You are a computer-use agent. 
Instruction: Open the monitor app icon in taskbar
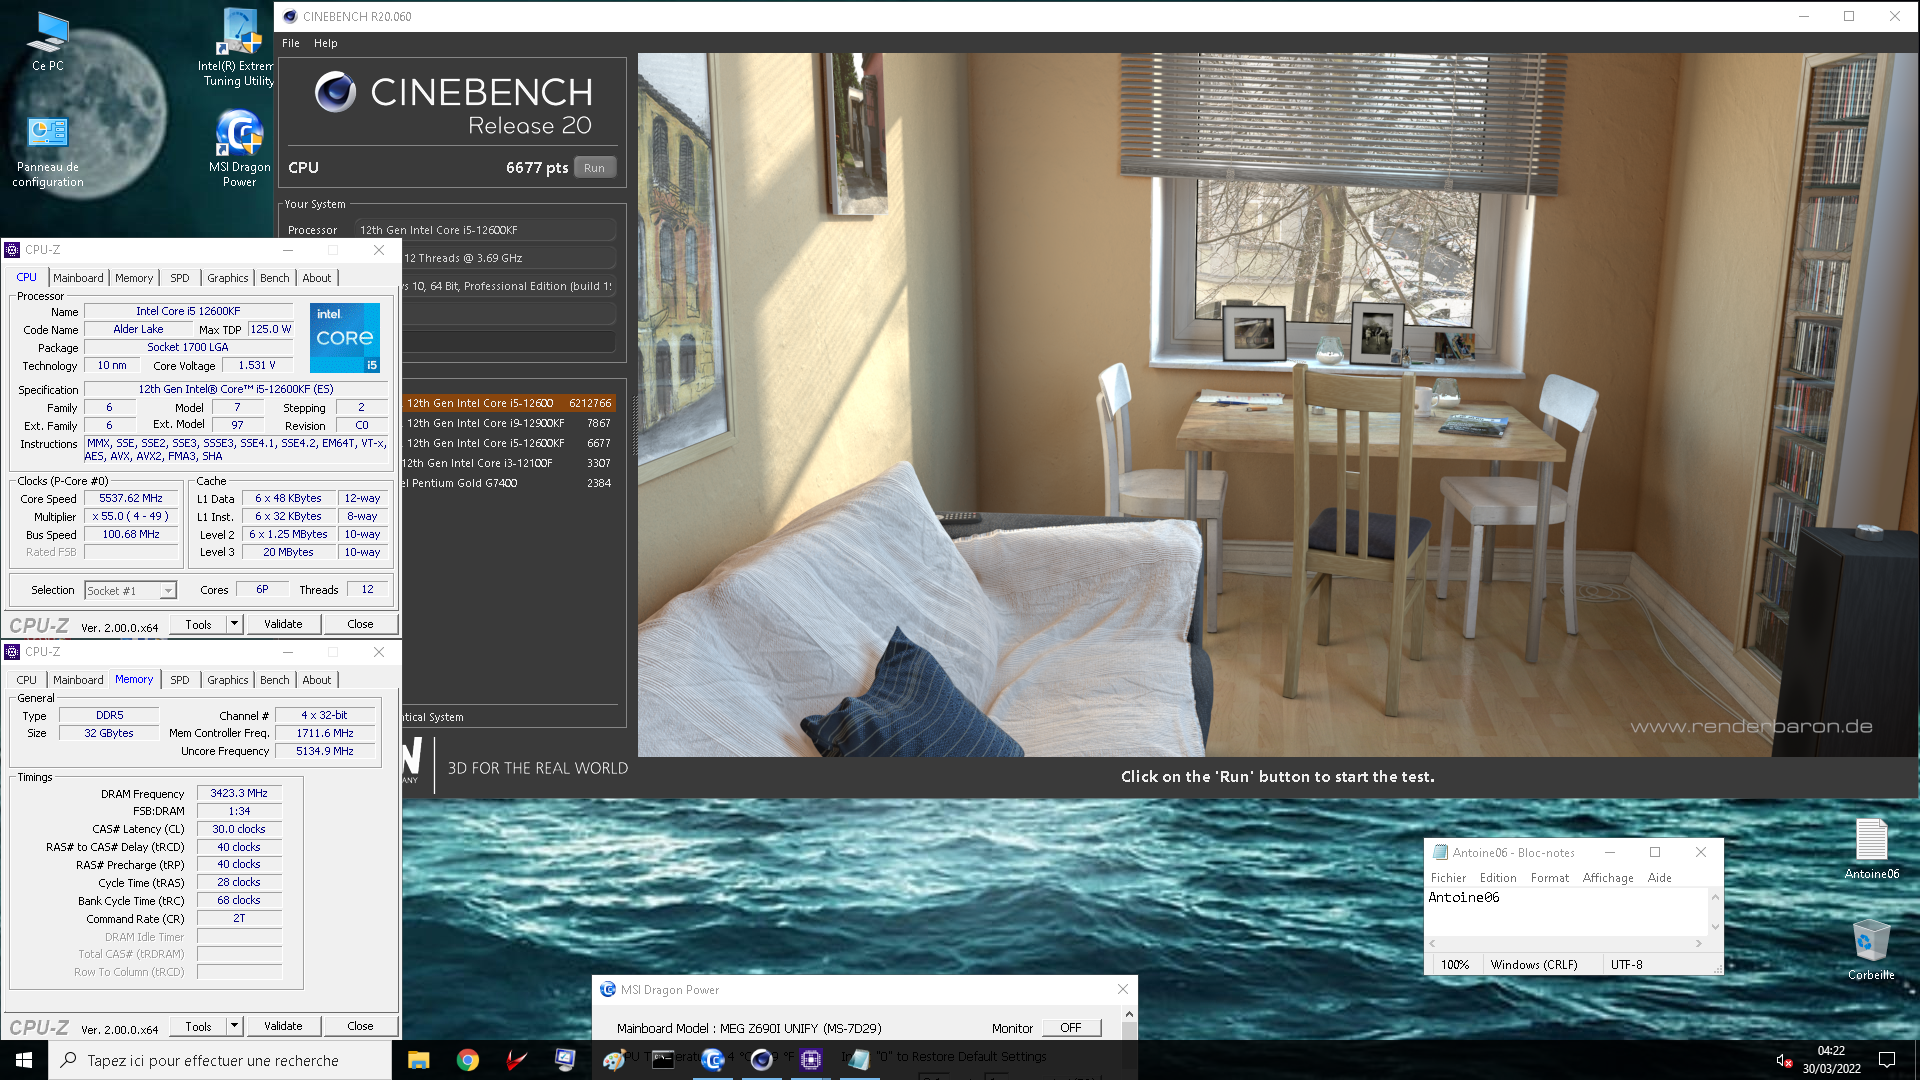[x=565, y=1060]
